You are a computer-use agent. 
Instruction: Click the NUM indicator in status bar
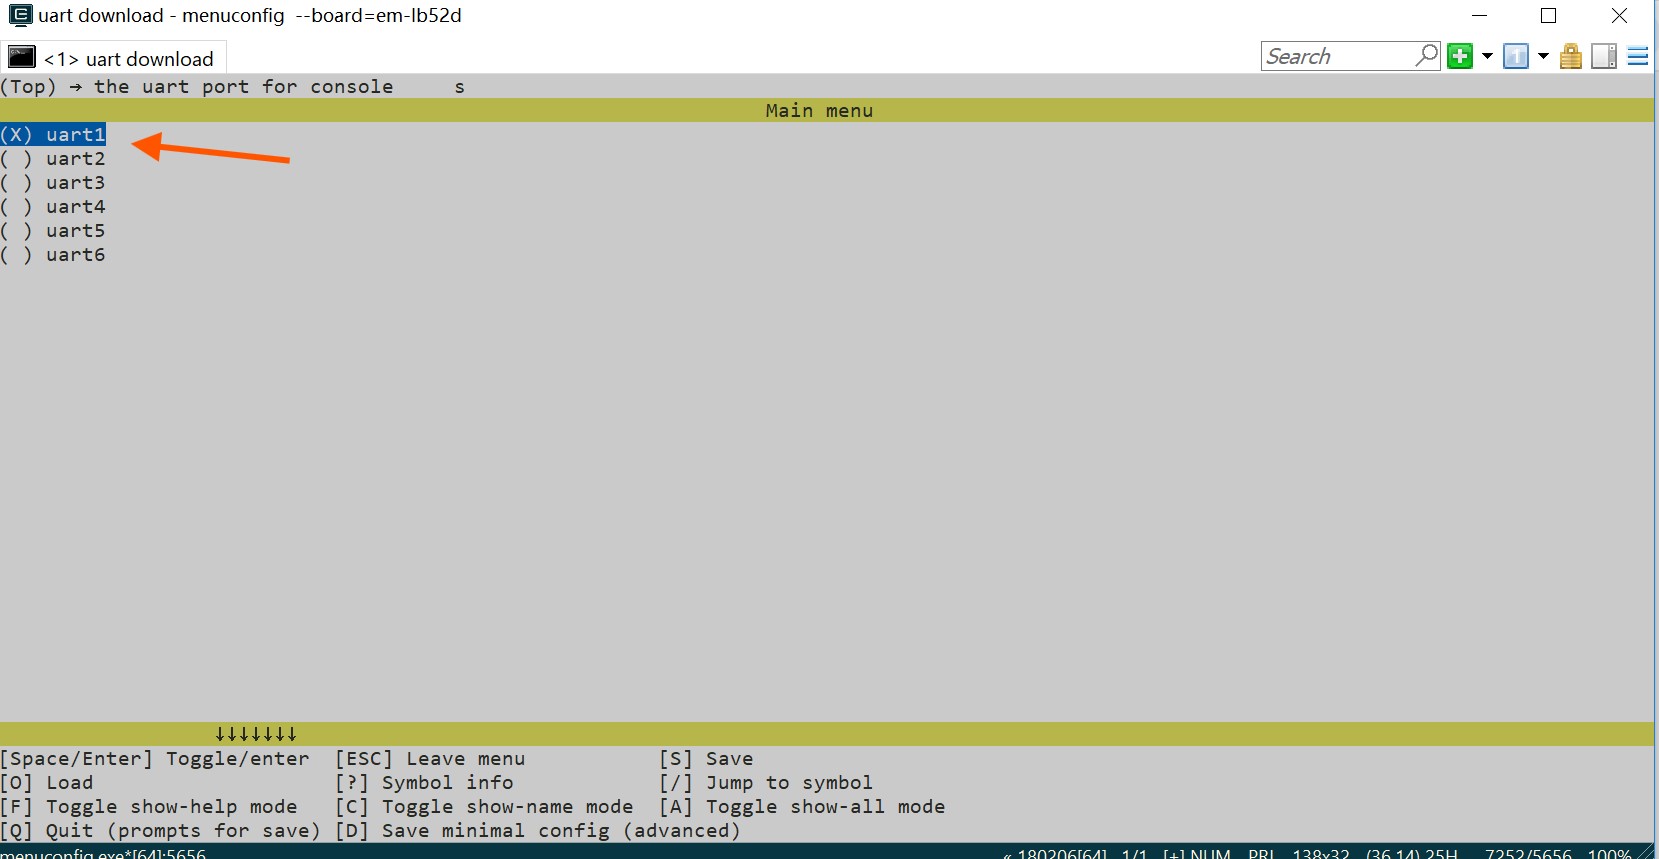coord(1209,853)
